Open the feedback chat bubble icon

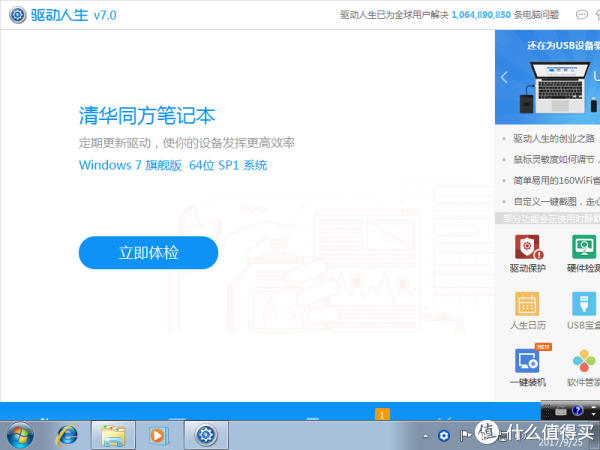click(582, 15)
